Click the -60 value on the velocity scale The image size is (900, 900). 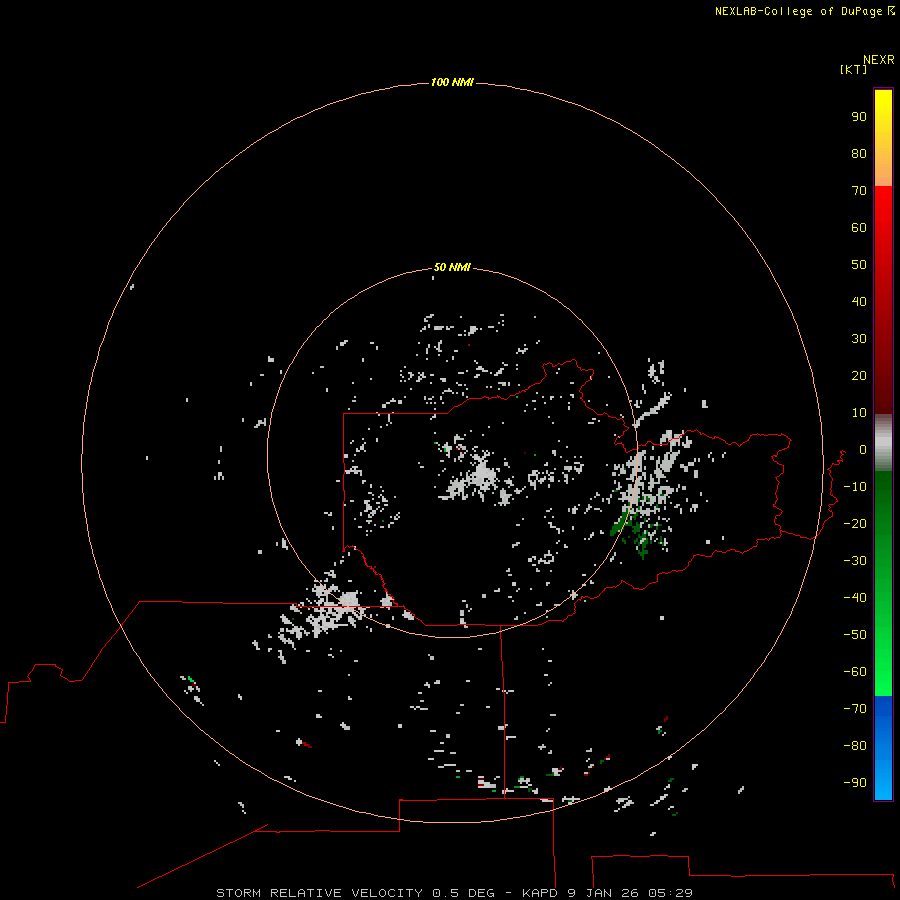855,672
